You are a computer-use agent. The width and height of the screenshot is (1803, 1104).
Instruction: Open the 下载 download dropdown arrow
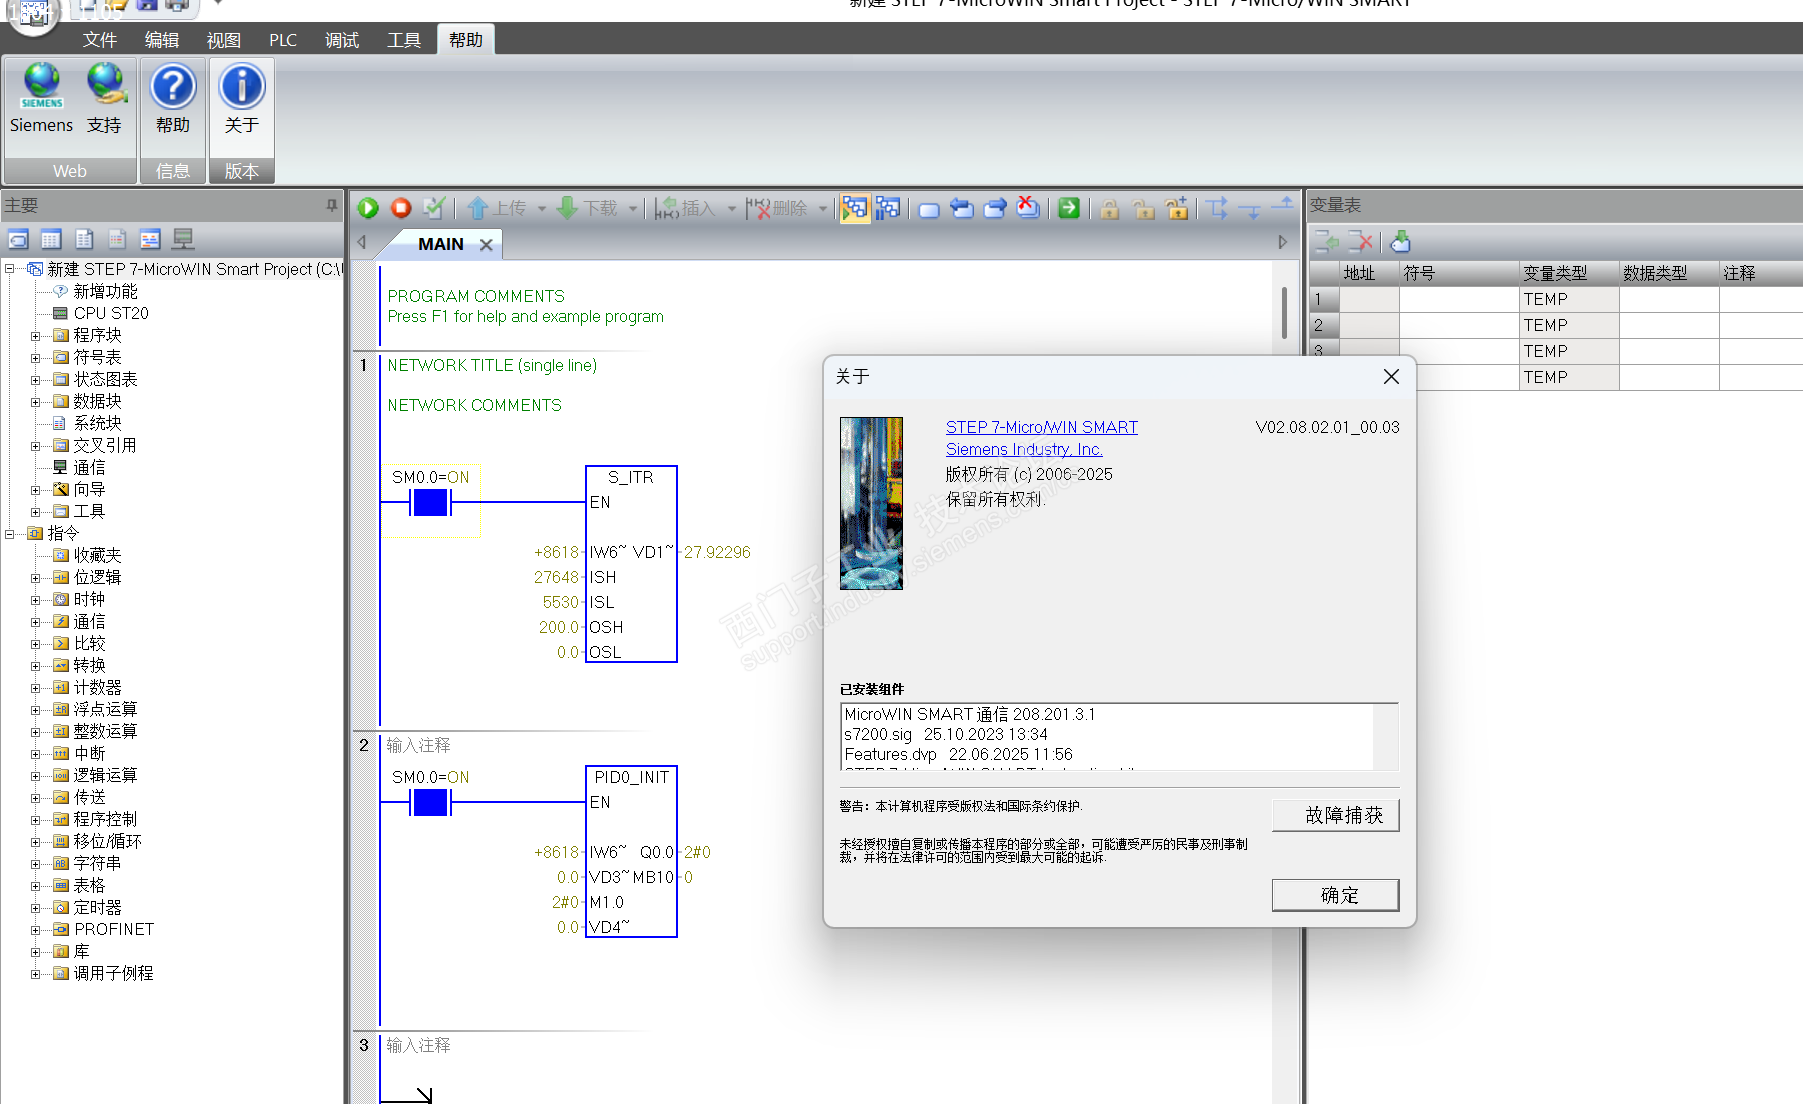coord(633,208)
